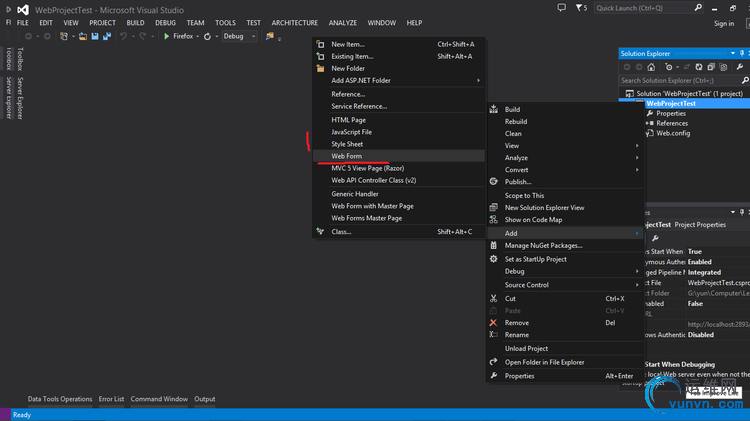
Task: Click the Quick Launch magnifier icon
Action: click(x=698, y=8)
